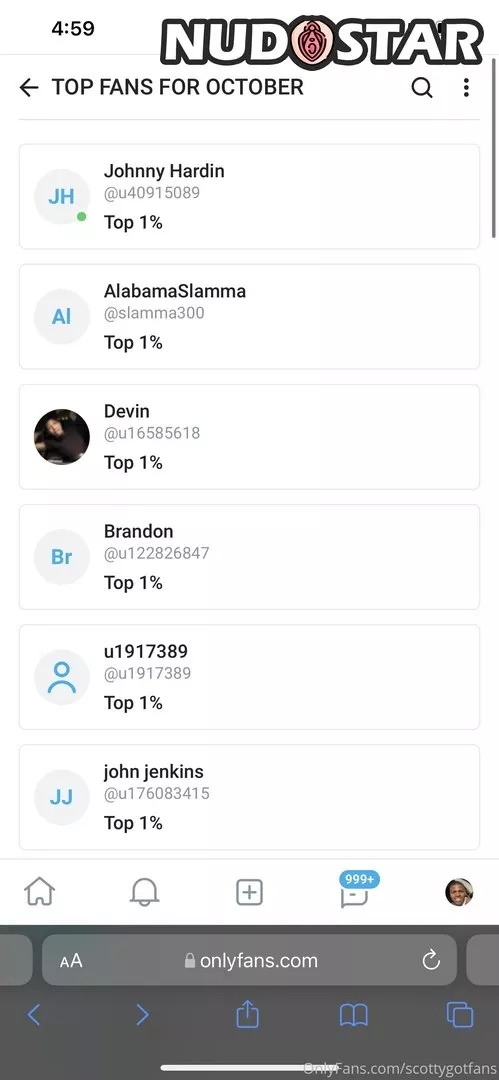Tap Devin's profile photo thumbnail
Image resolution: width=499 pixels, height=1080 pixels.
pos(62,437)
